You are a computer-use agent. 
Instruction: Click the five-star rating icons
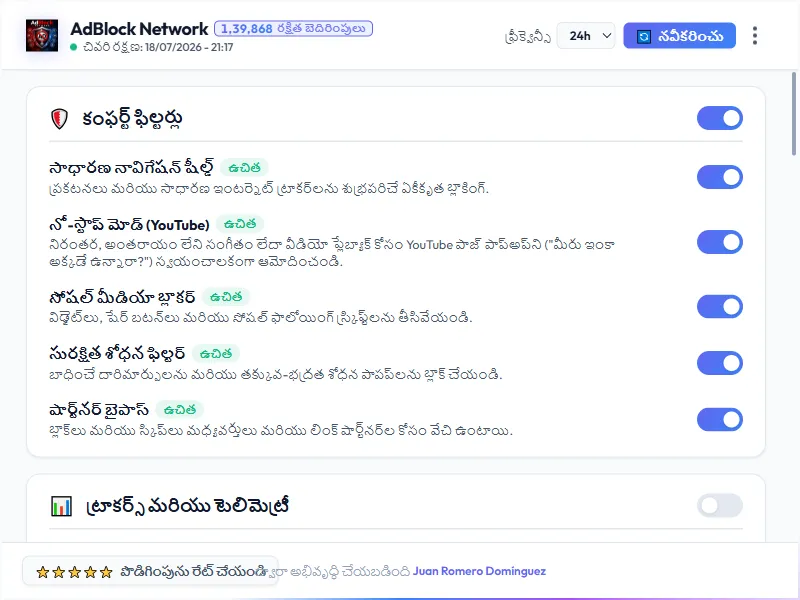click(x=74, y=572)
